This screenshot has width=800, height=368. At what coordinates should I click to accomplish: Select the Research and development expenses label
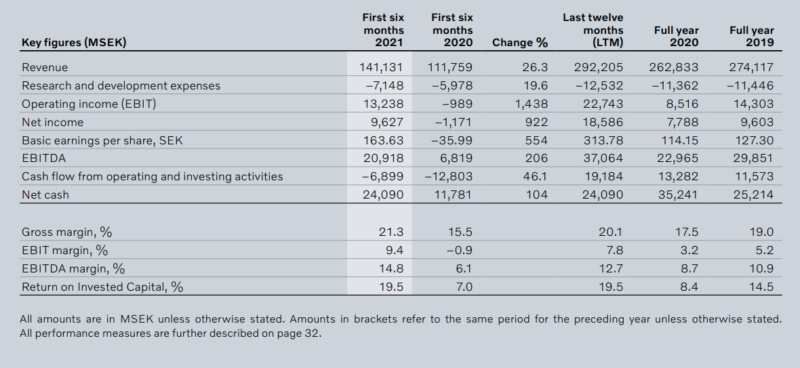[x=121, y=86]
